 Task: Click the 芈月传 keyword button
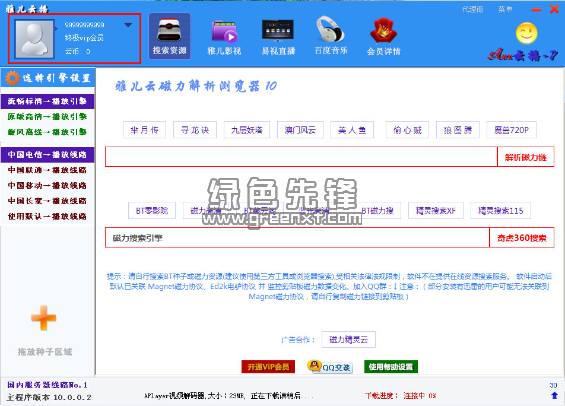[x=144, y=130]
